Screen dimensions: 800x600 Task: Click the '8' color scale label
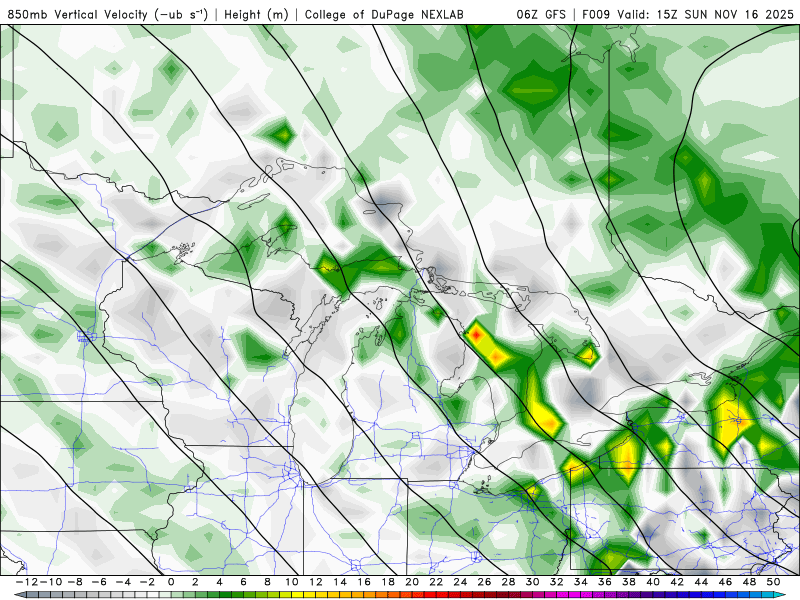click(267, 582)
